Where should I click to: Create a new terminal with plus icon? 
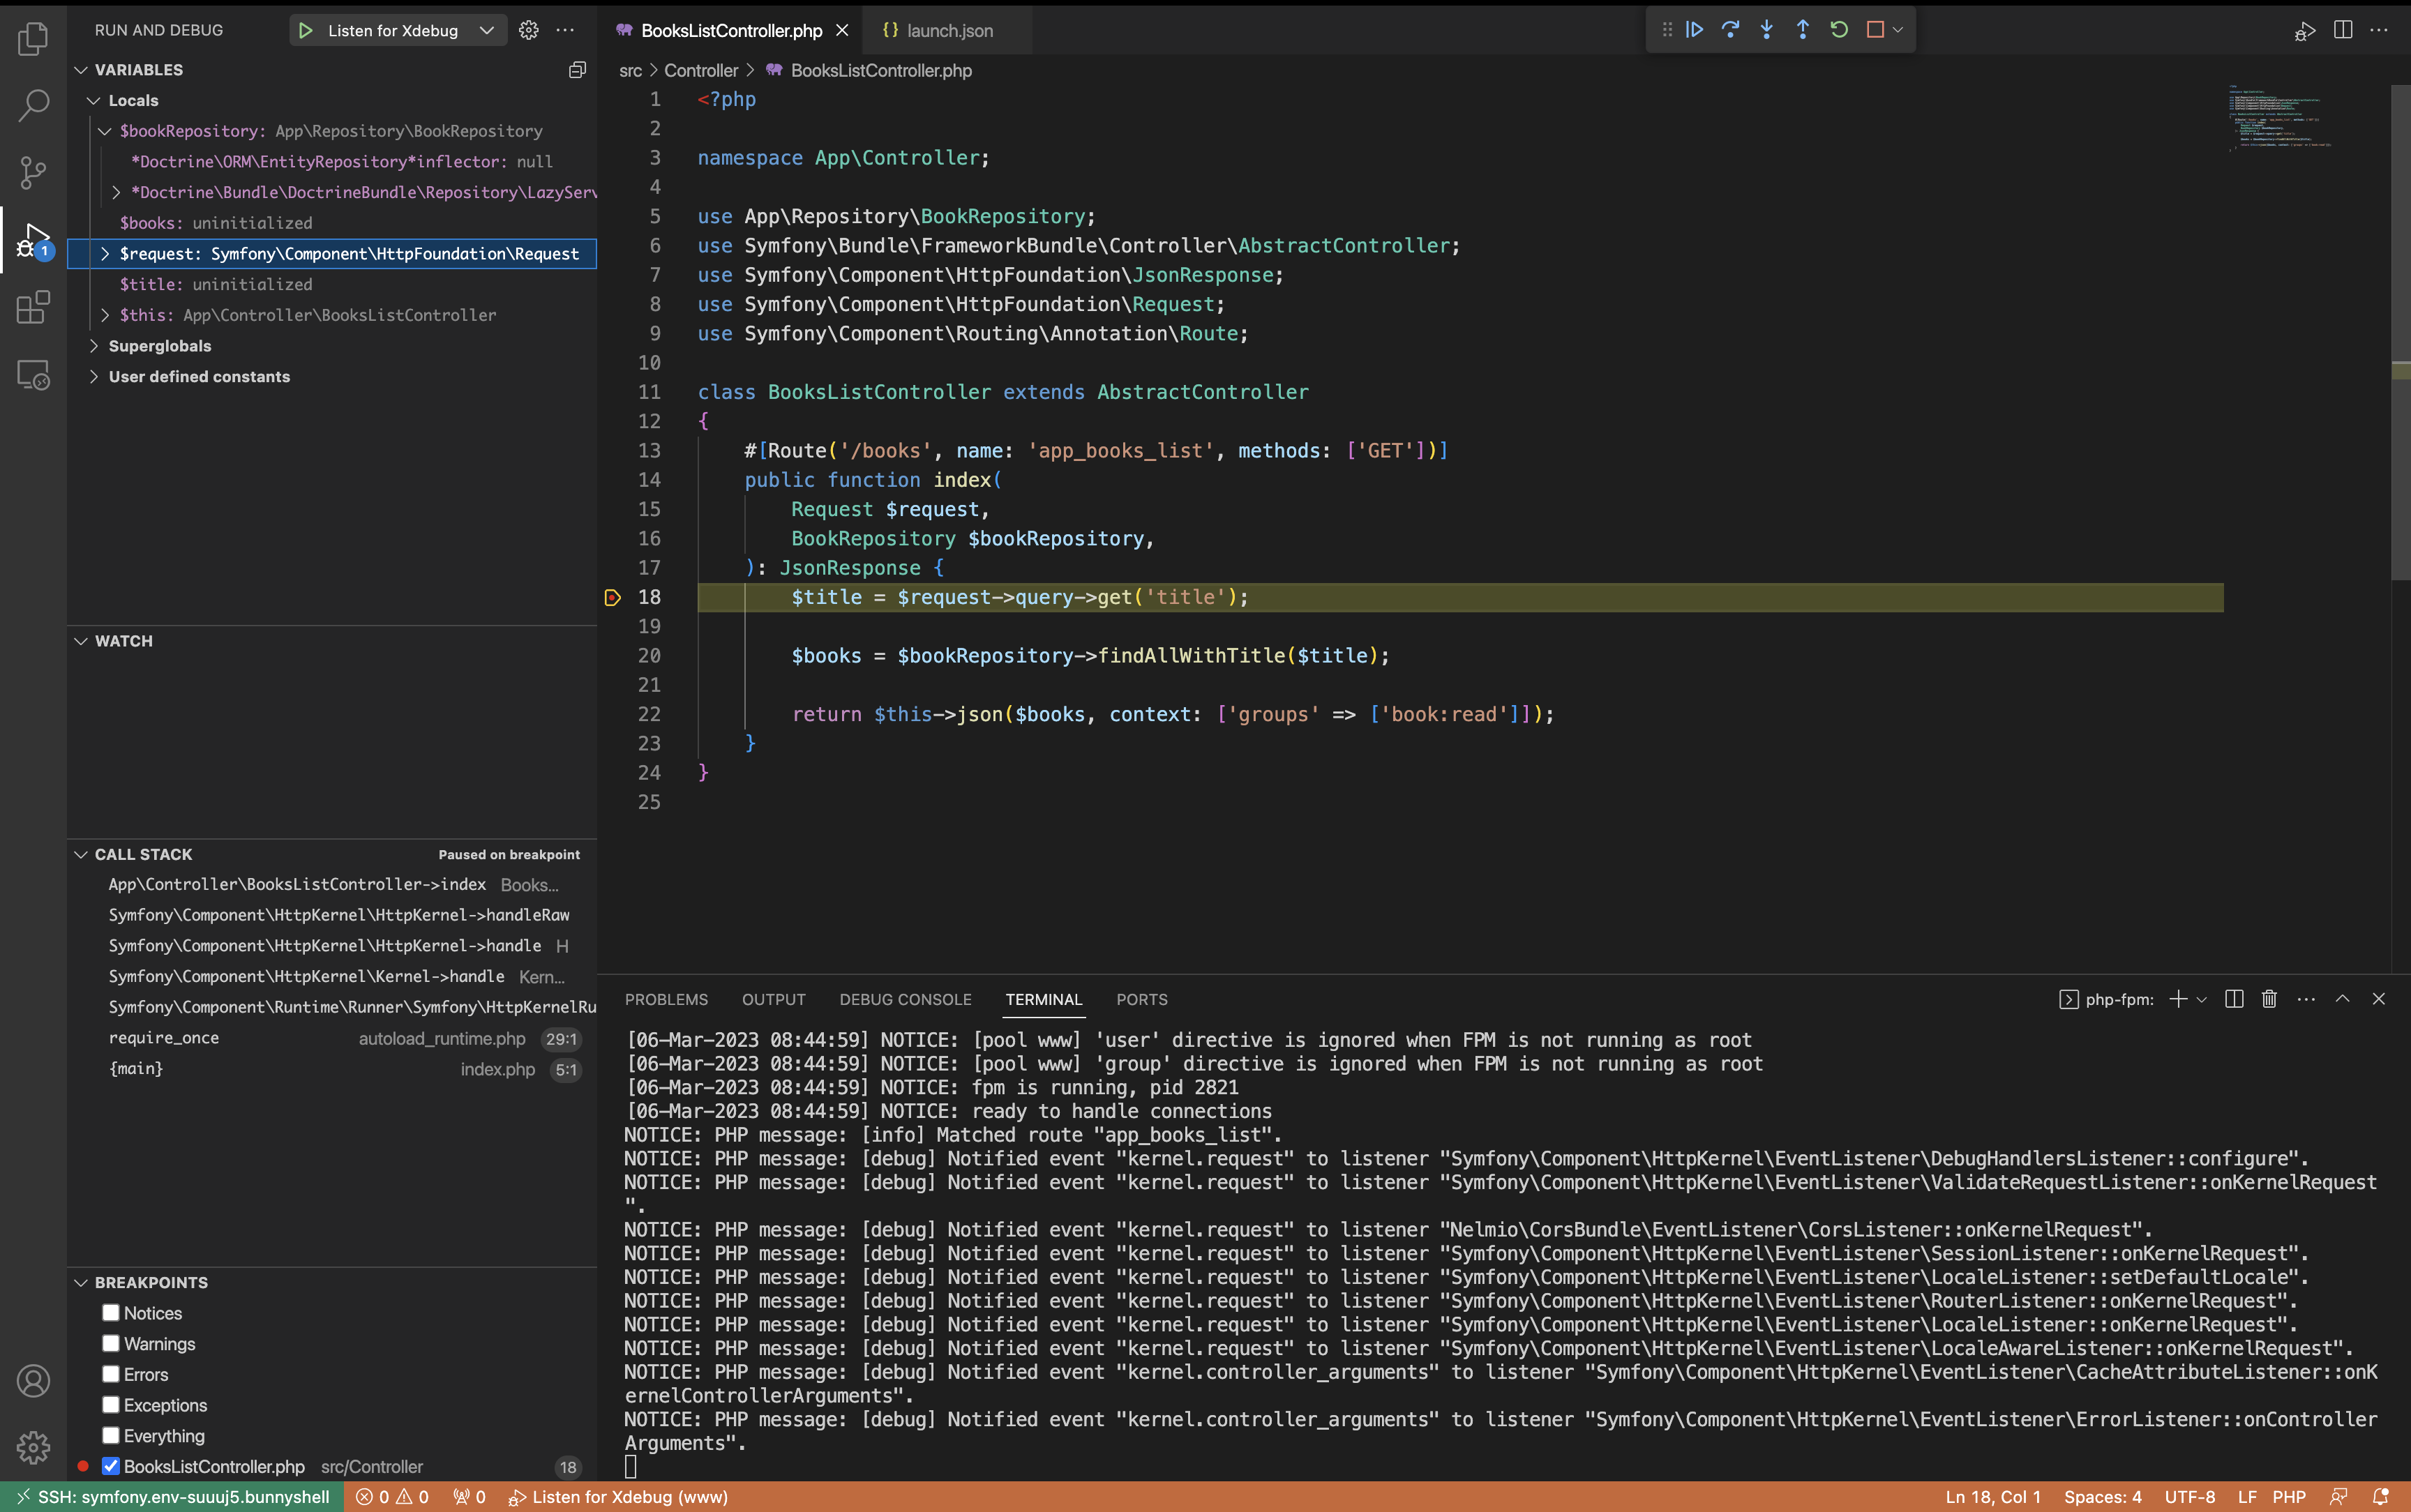[x=2178, y=998]
